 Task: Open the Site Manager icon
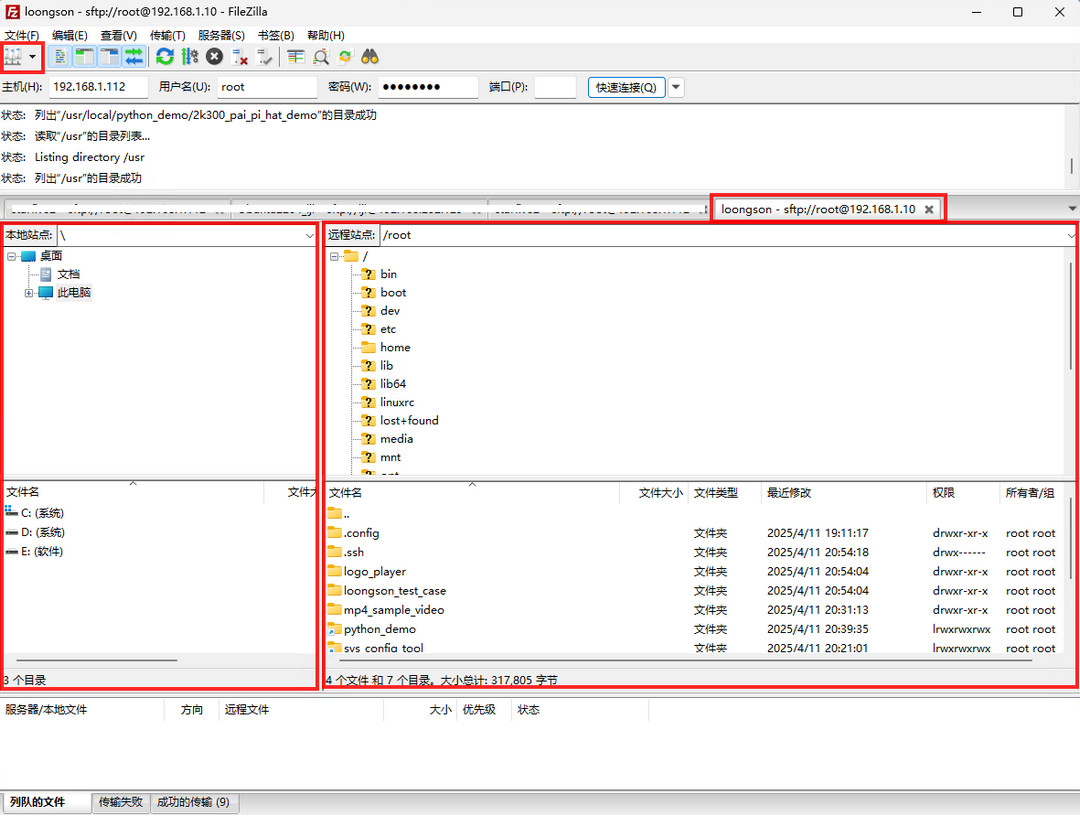click(x=13, y=57)
